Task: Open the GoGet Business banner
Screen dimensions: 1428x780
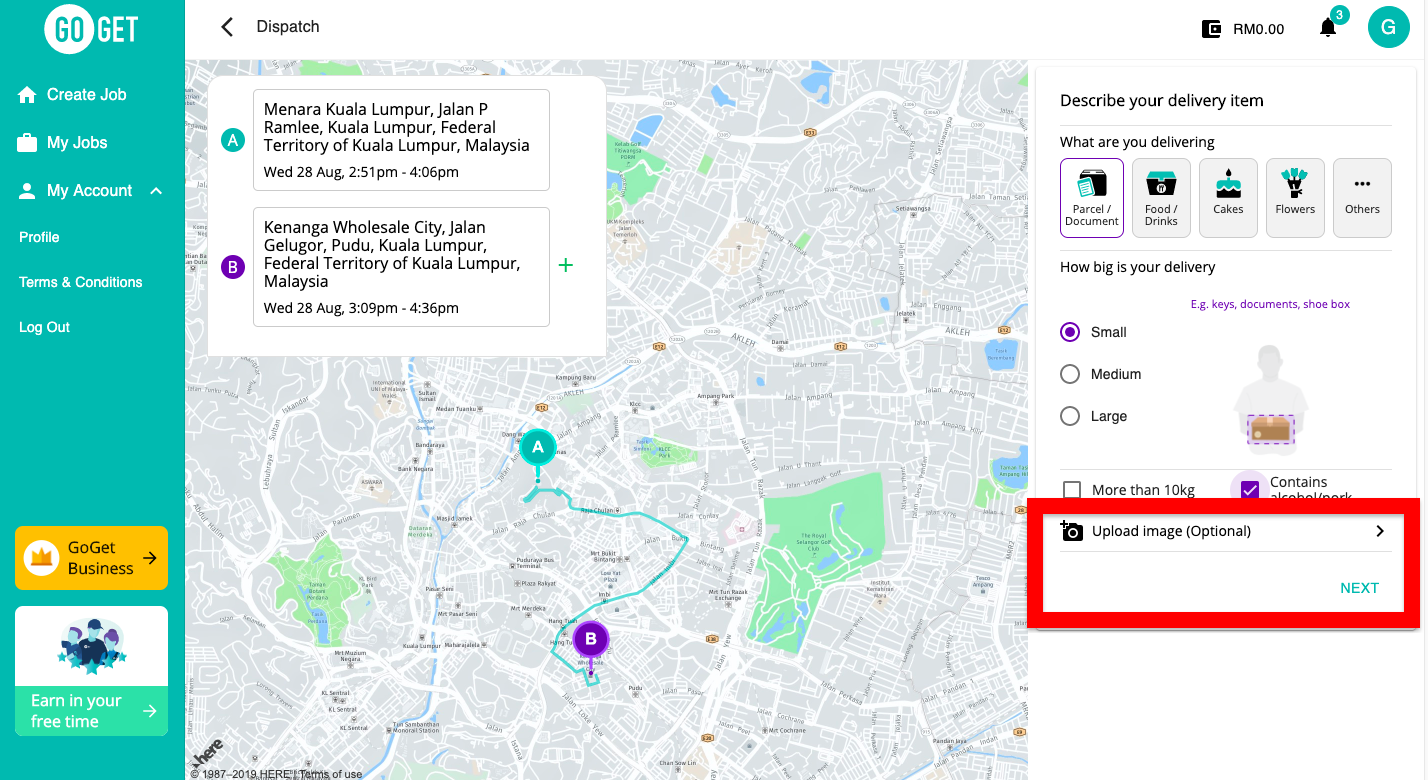Action: pyautogui.click(x=91, y=558)
